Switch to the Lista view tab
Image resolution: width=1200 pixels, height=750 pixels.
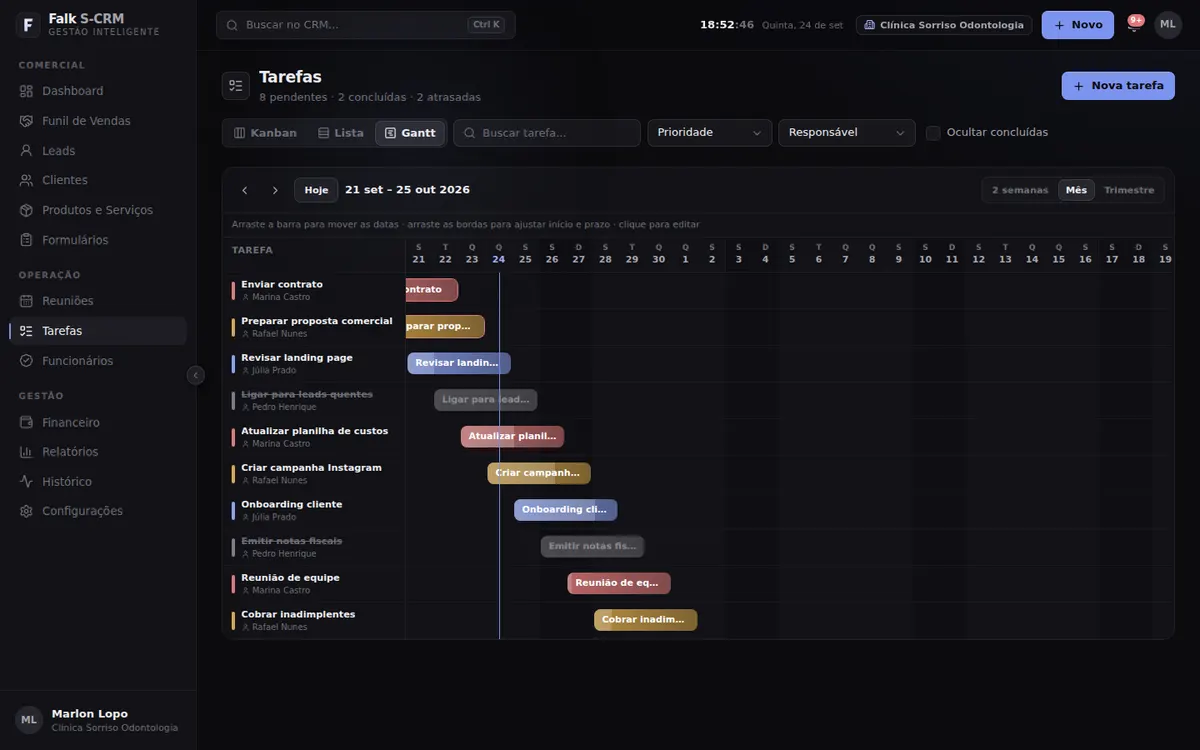340,133
